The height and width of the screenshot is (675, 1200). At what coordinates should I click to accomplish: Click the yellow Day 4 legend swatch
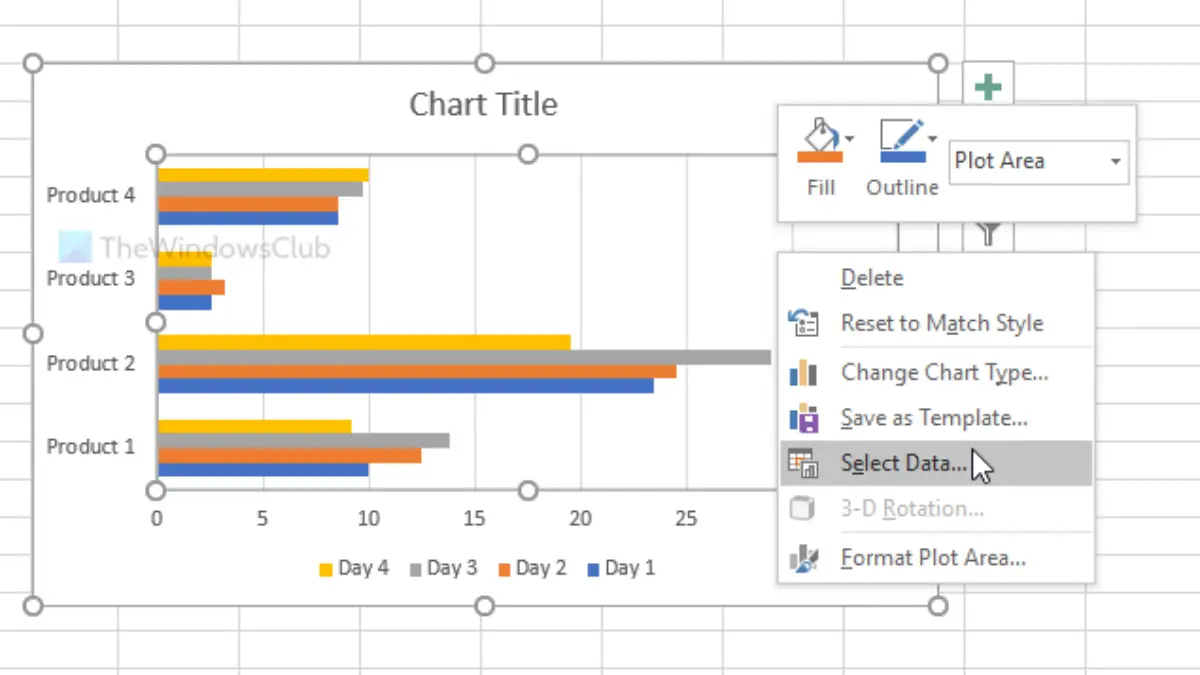[x=326, y=570]
